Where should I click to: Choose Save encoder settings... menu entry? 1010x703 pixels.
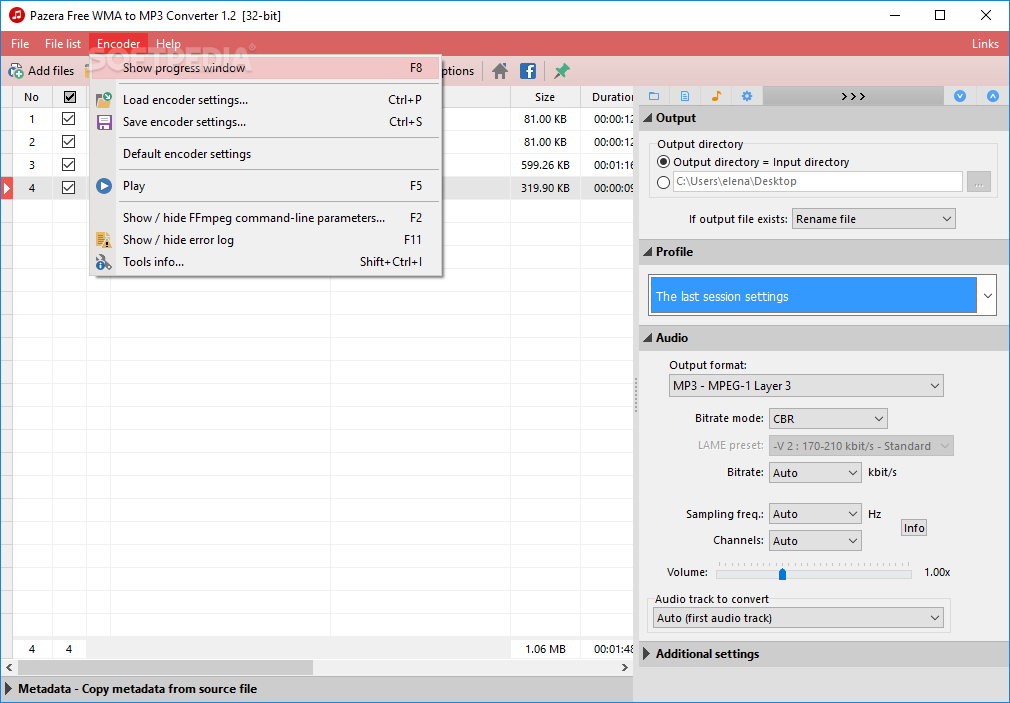point(265,122)
